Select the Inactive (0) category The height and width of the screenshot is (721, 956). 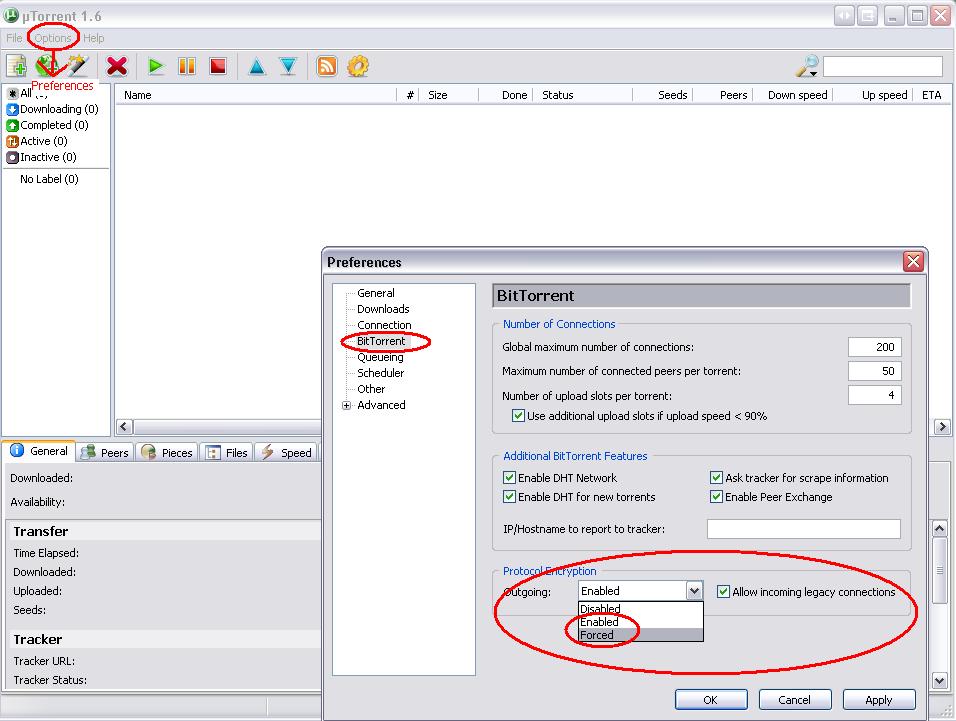point(41,157)
